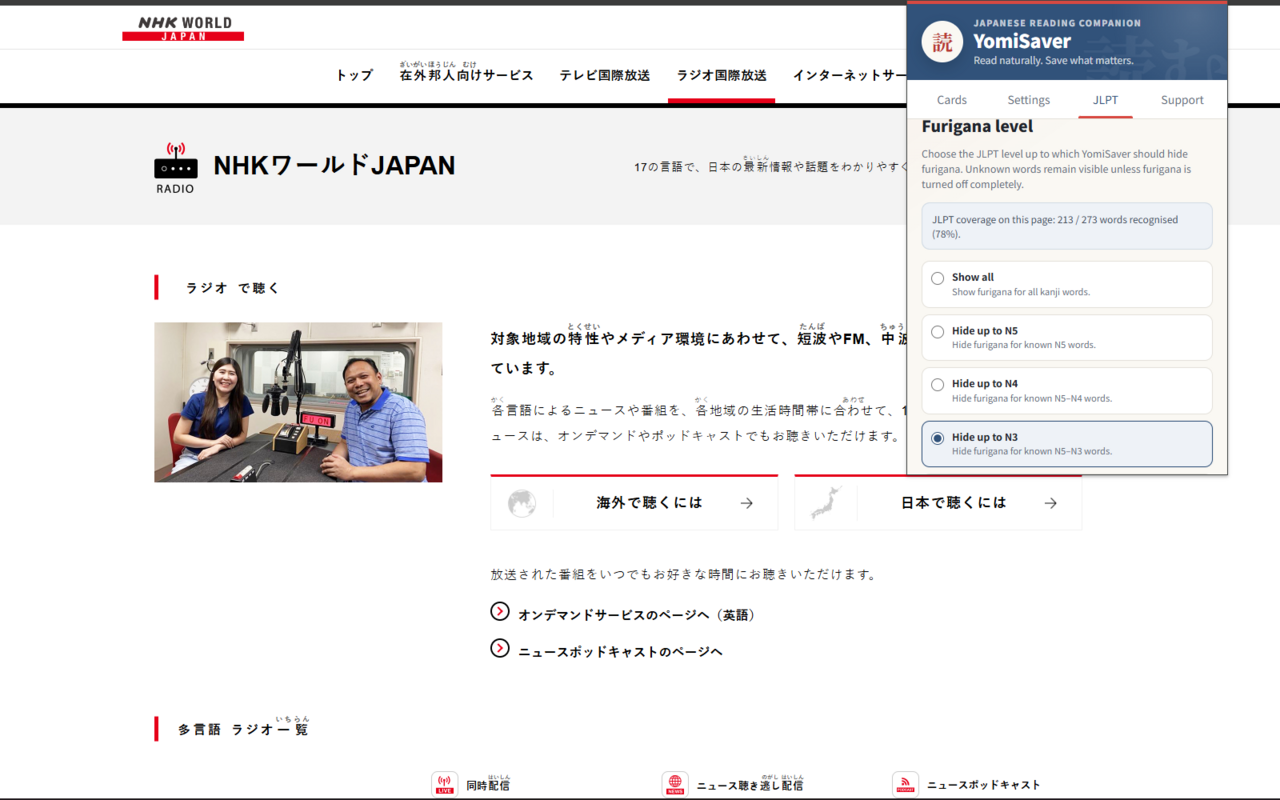Click the ニュースポッドキャスト link at the bottom
This screenshot has width=1280, height=800.
[x=984, y=785]
